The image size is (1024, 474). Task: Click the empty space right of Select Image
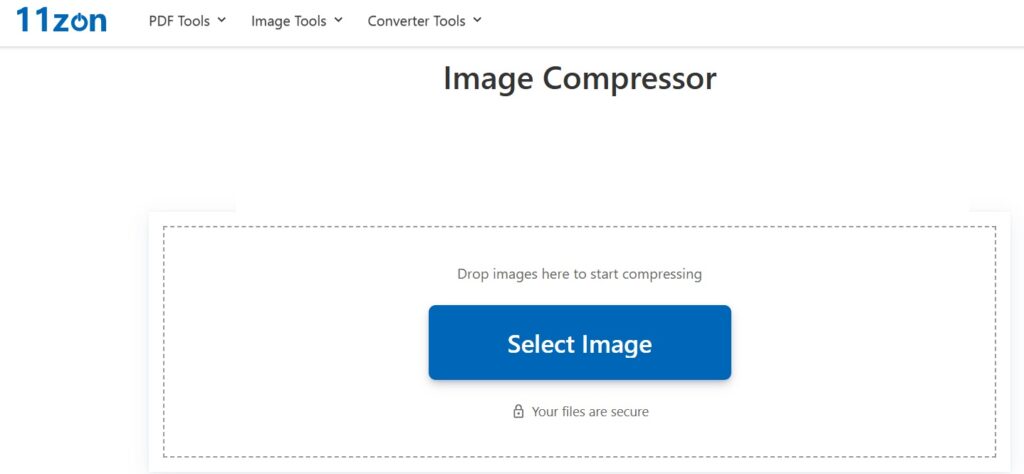coord(860,342)
